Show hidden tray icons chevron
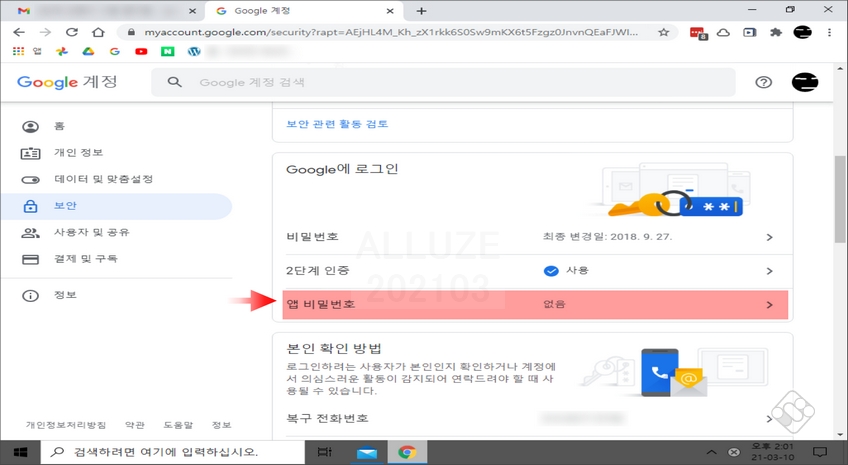The width and height of the screenshot is (848, 465). (x=712, y=452)
